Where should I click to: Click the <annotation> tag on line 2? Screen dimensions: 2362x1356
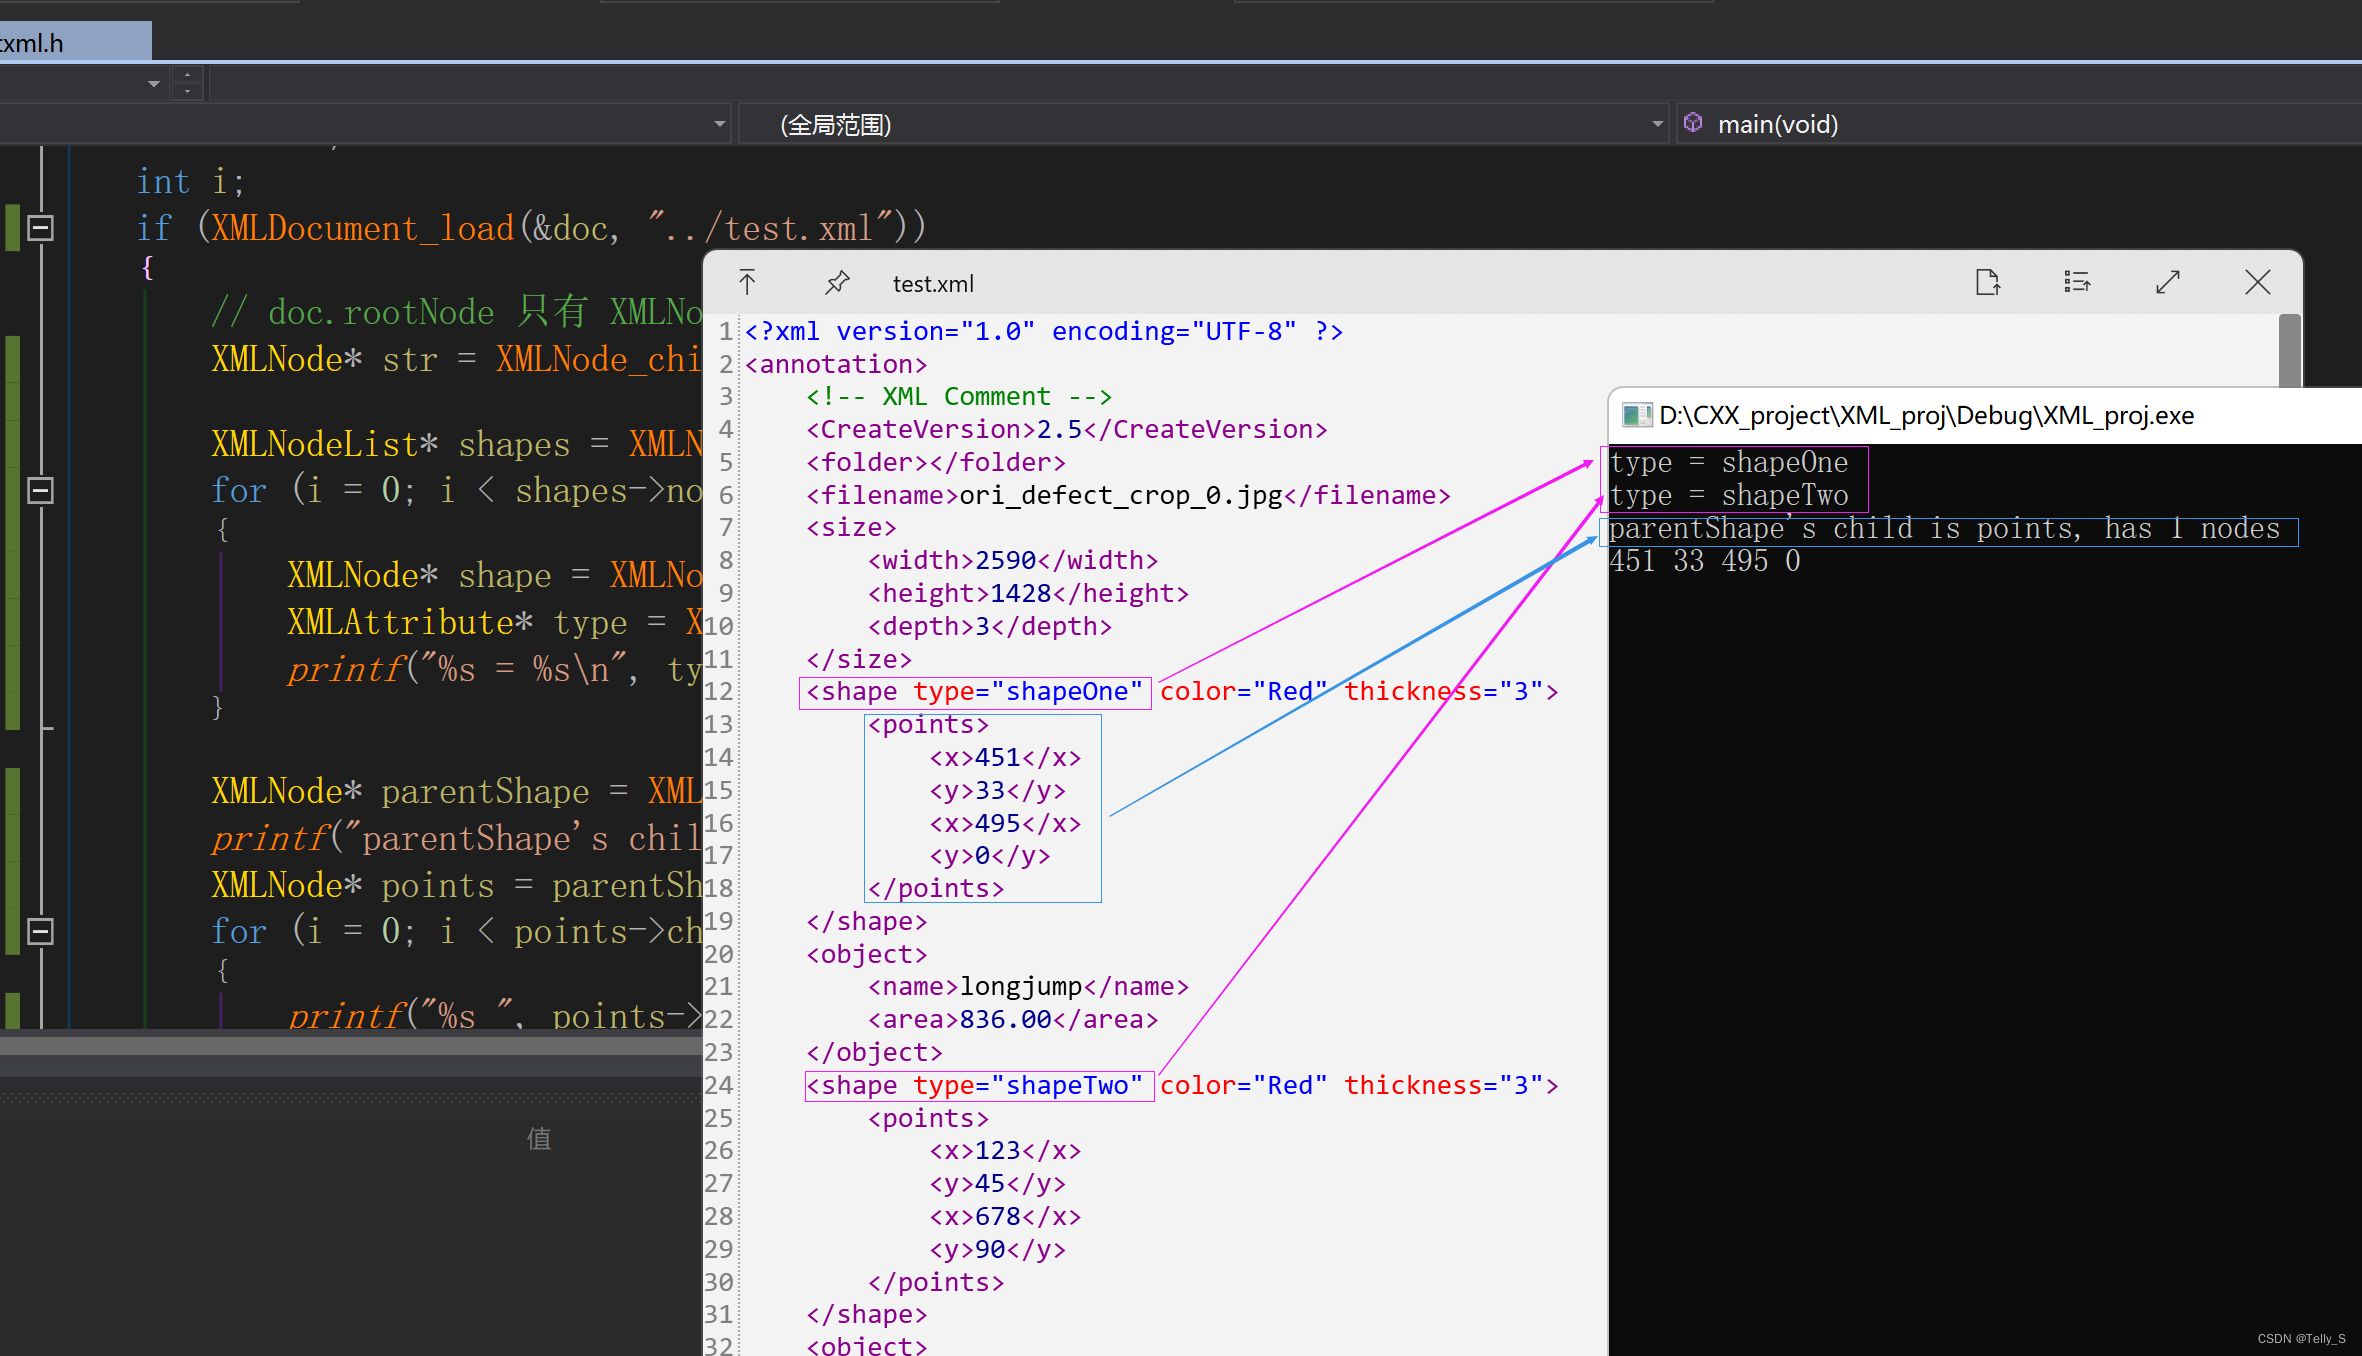(x=836, y=364)
